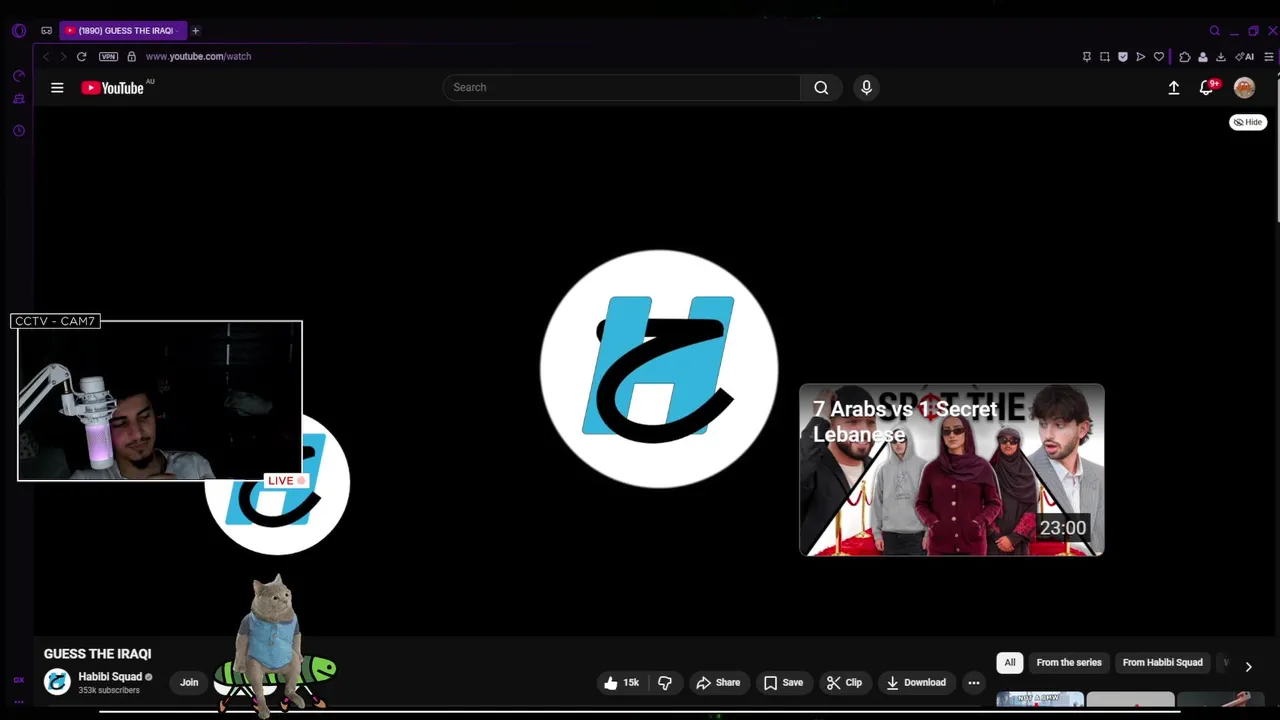Focus the YouTube Search box
Screen dimensions: 1280x720
pos(621,88)
